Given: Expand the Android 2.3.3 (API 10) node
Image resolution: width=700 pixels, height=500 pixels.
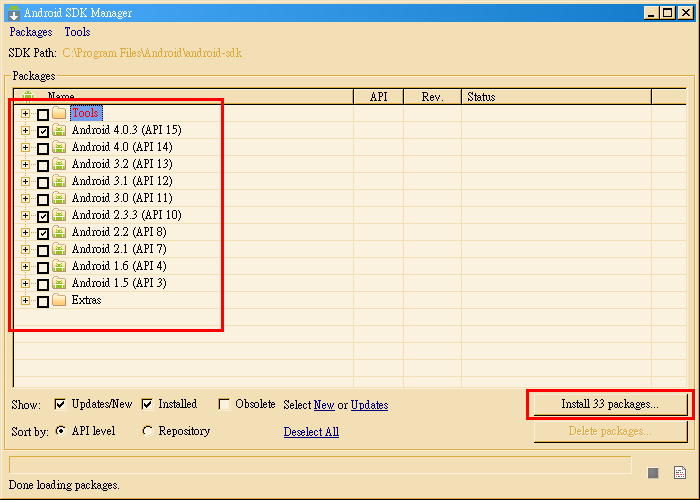Looking at the screenshot, I should 25,215.
